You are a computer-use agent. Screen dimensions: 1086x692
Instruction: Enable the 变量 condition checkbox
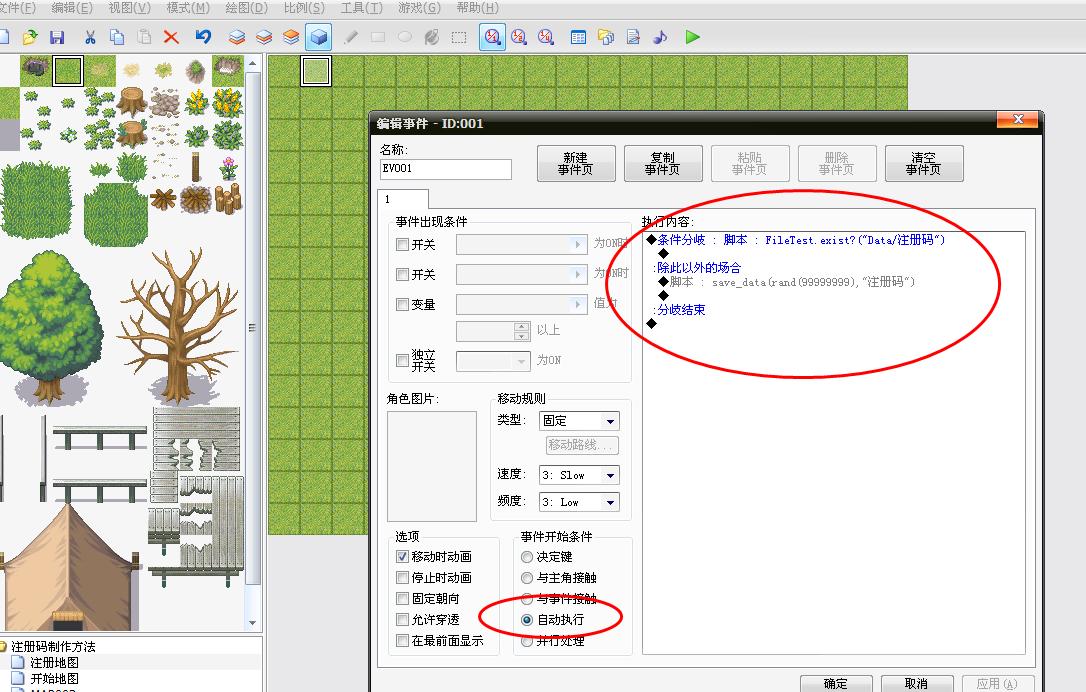pos(402,304)
